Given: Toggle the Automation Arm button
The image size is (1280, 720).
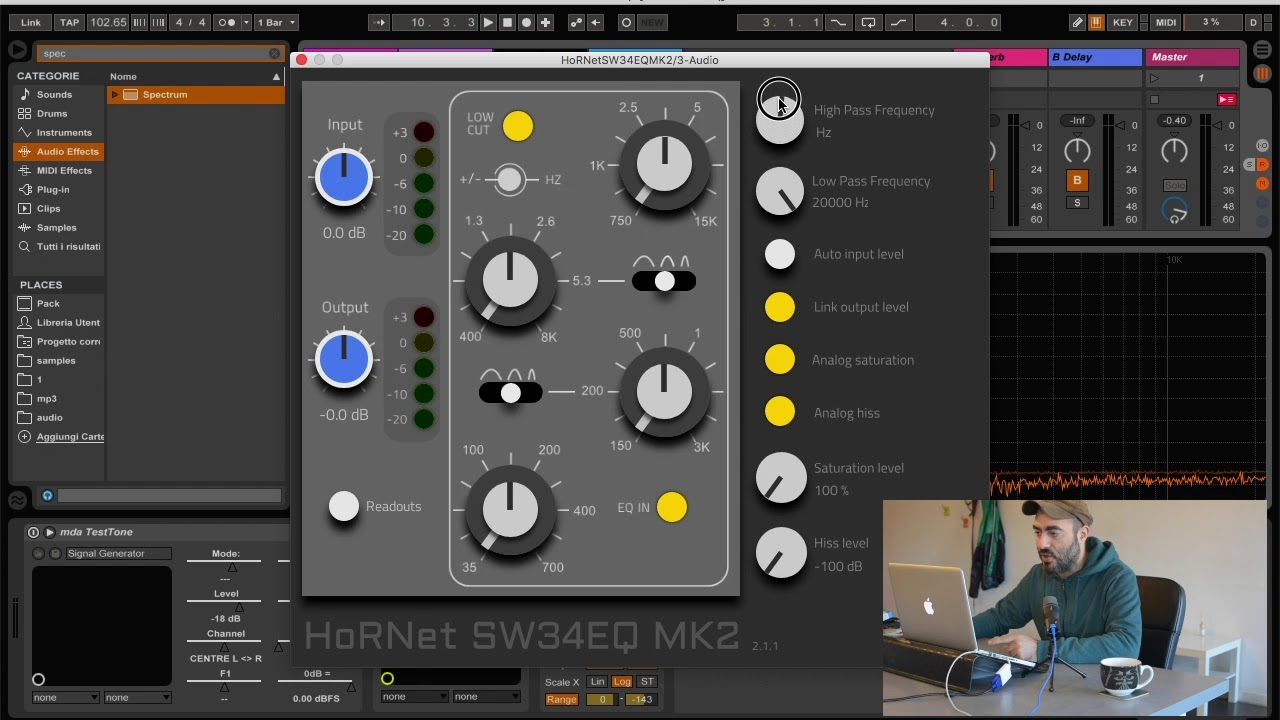Looking at the screenshot, I should click(x=576, y=22).
